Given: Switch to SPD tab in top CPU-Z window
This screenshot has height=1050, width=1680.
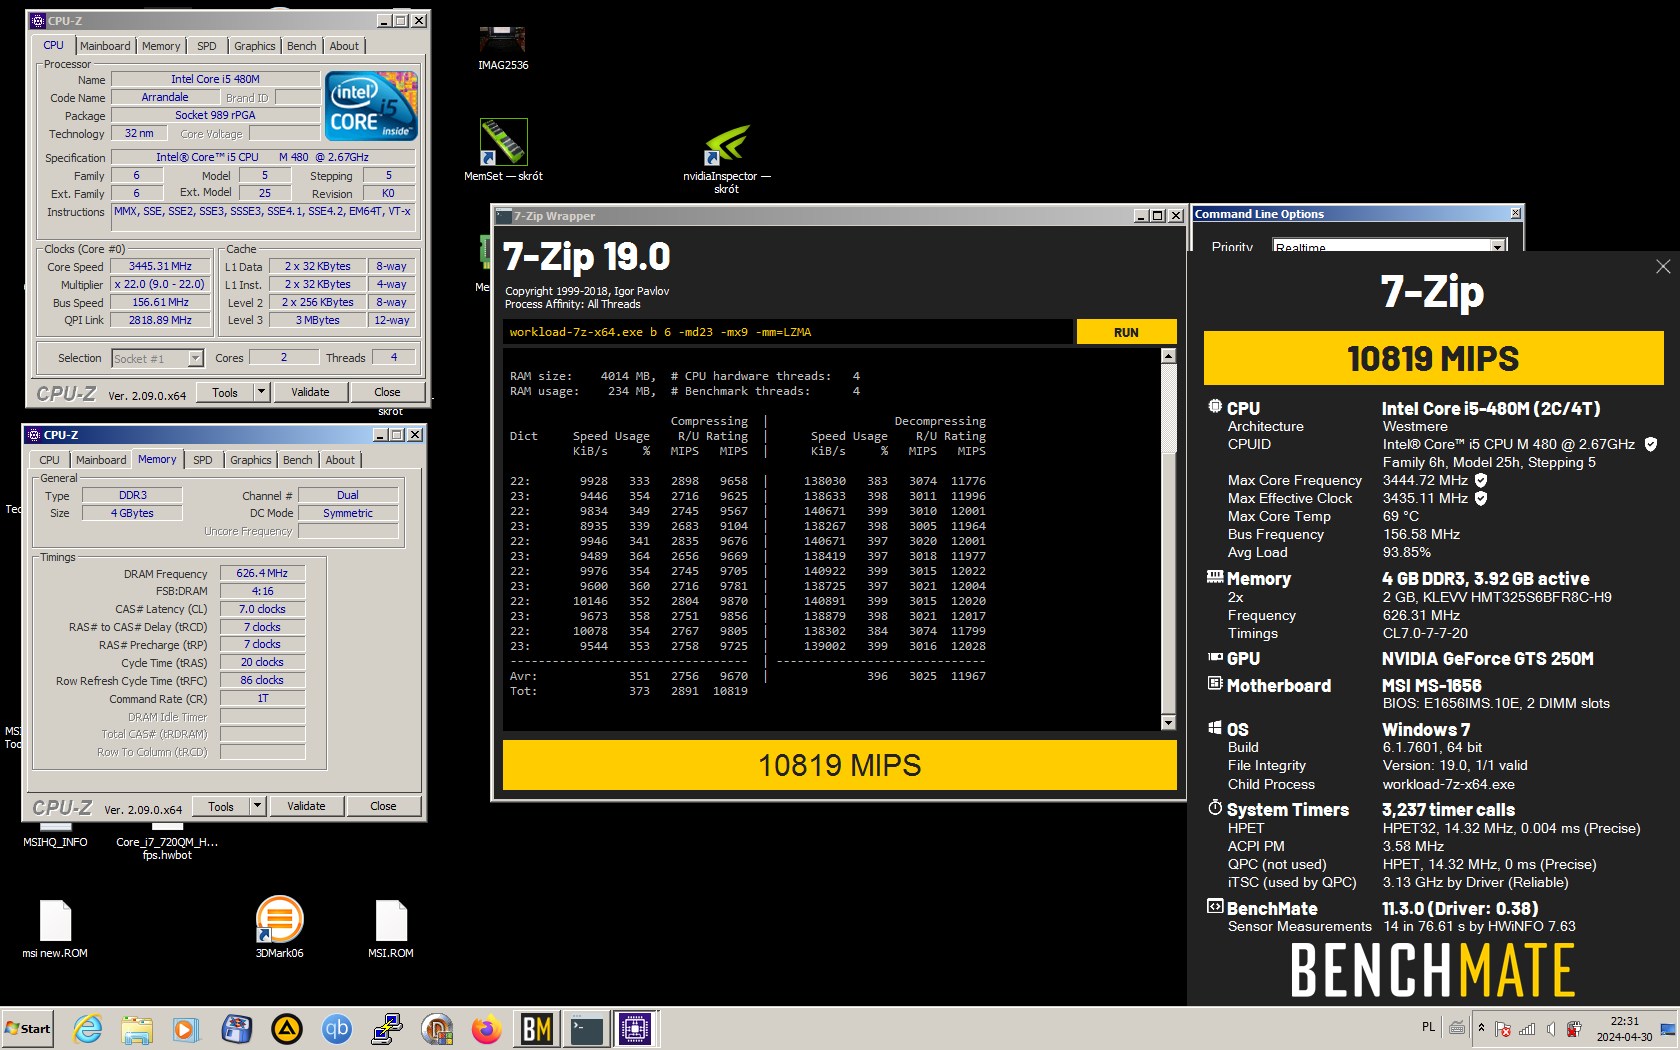Looking at the screenshot, I should pos(206,46).
